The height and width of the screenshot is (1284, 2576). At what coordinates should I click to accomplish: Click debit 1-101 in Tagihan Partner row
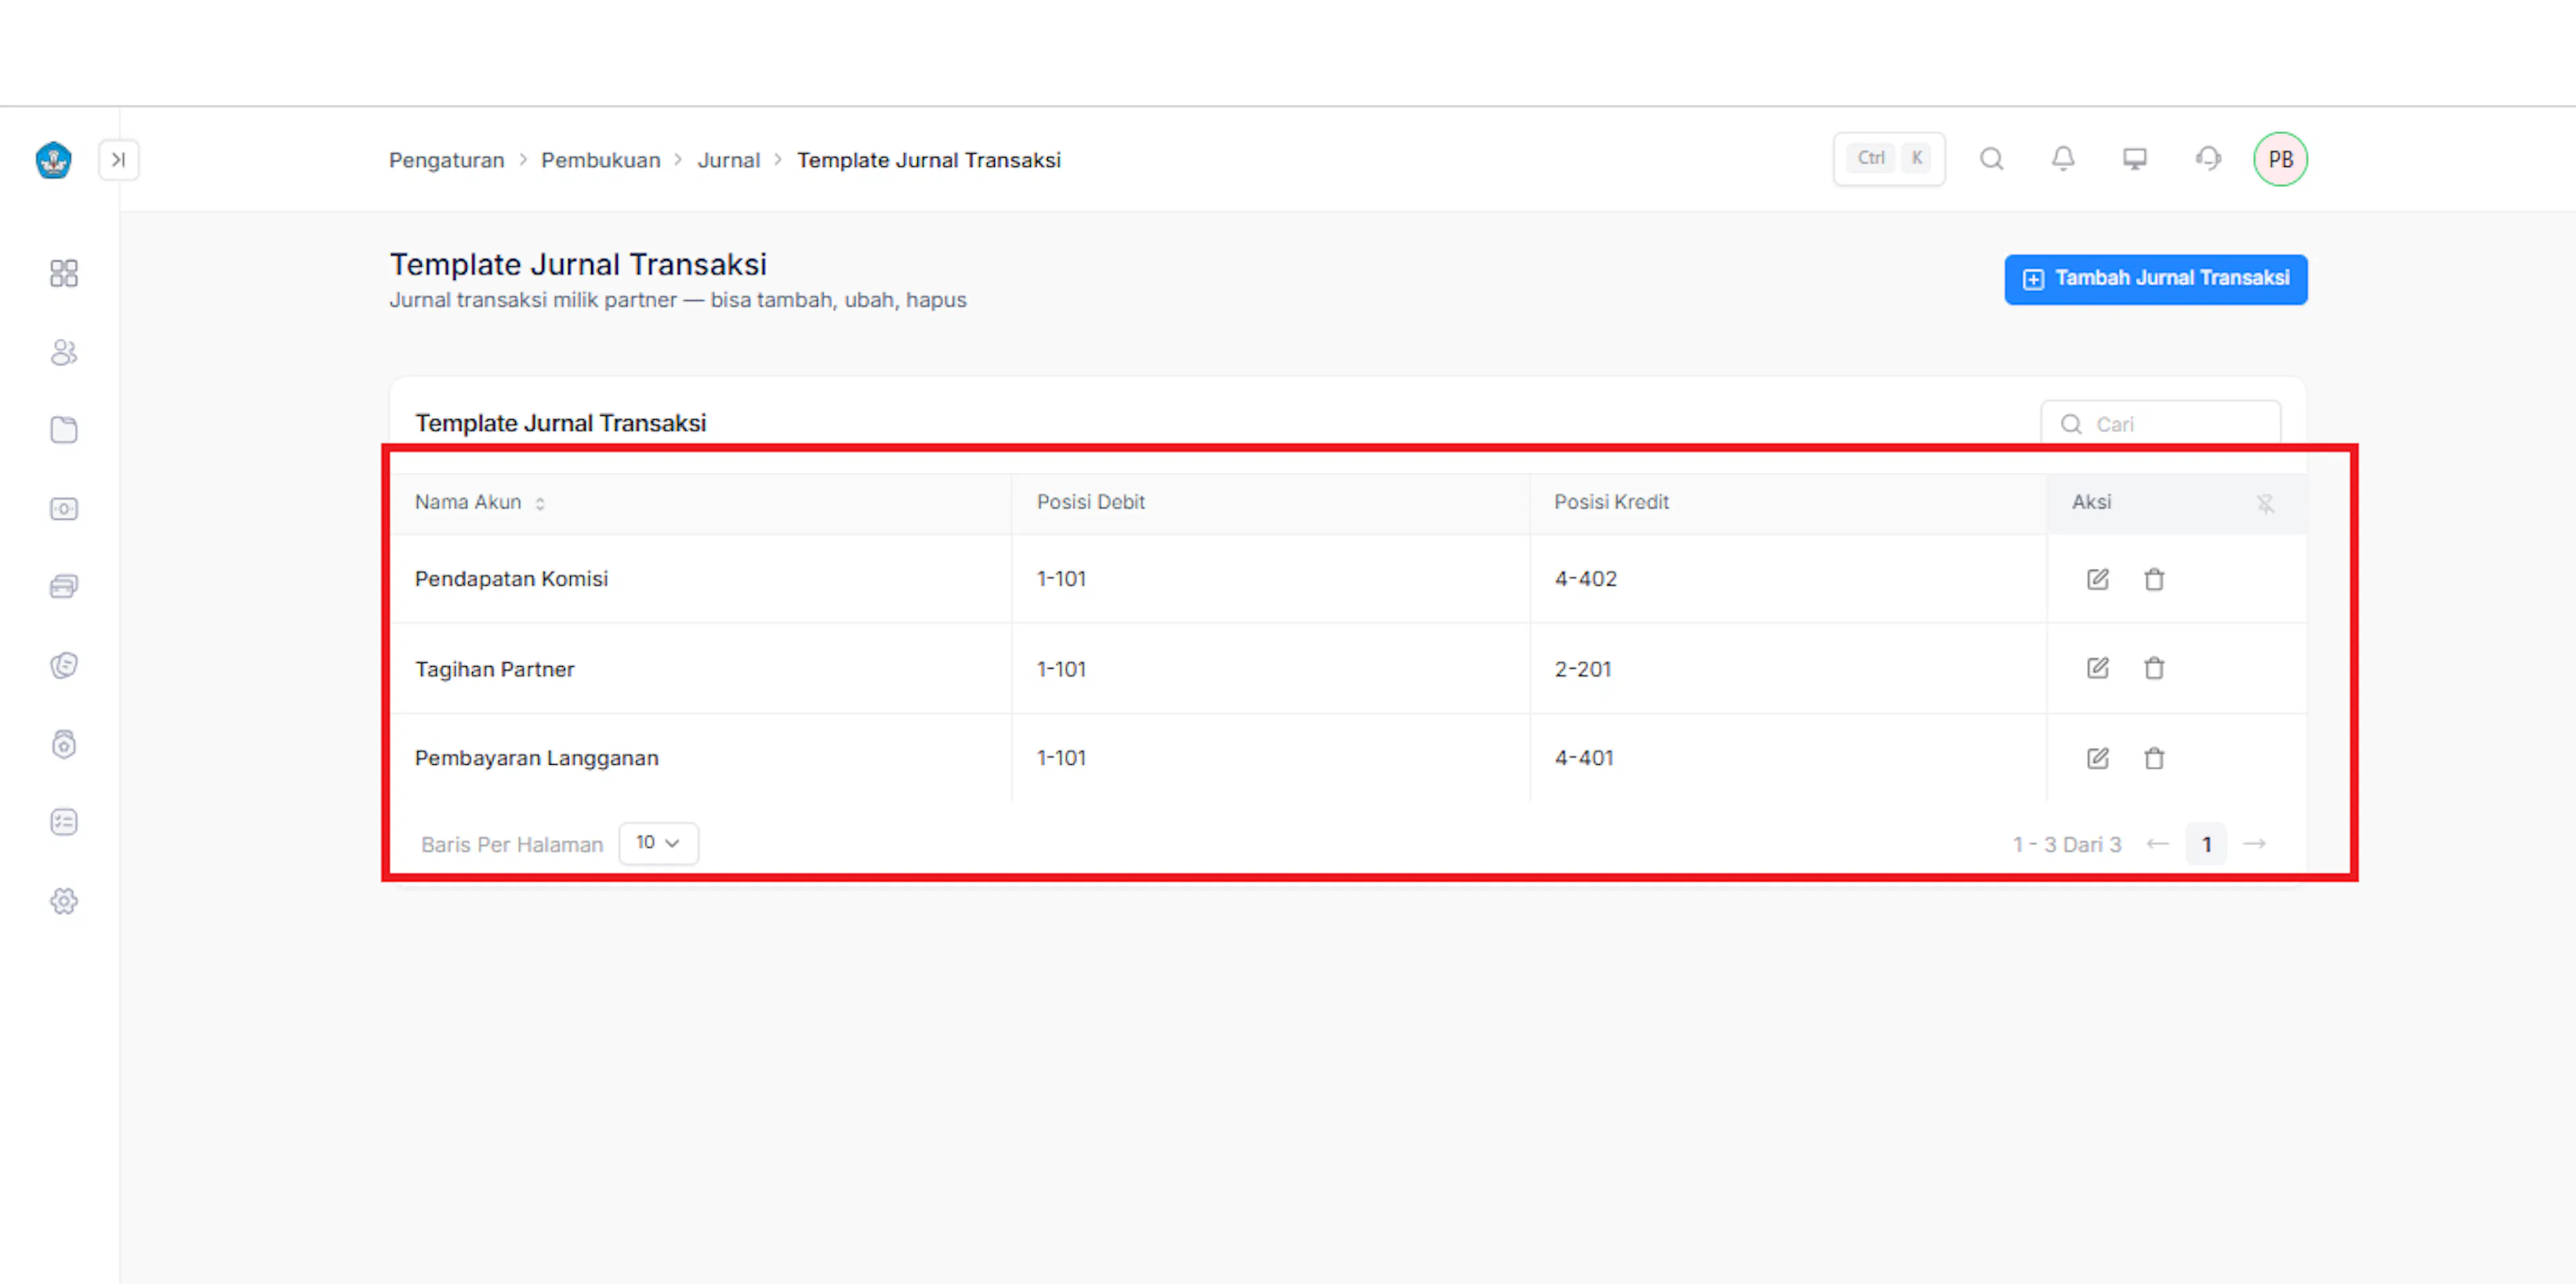pos(1061,669)
